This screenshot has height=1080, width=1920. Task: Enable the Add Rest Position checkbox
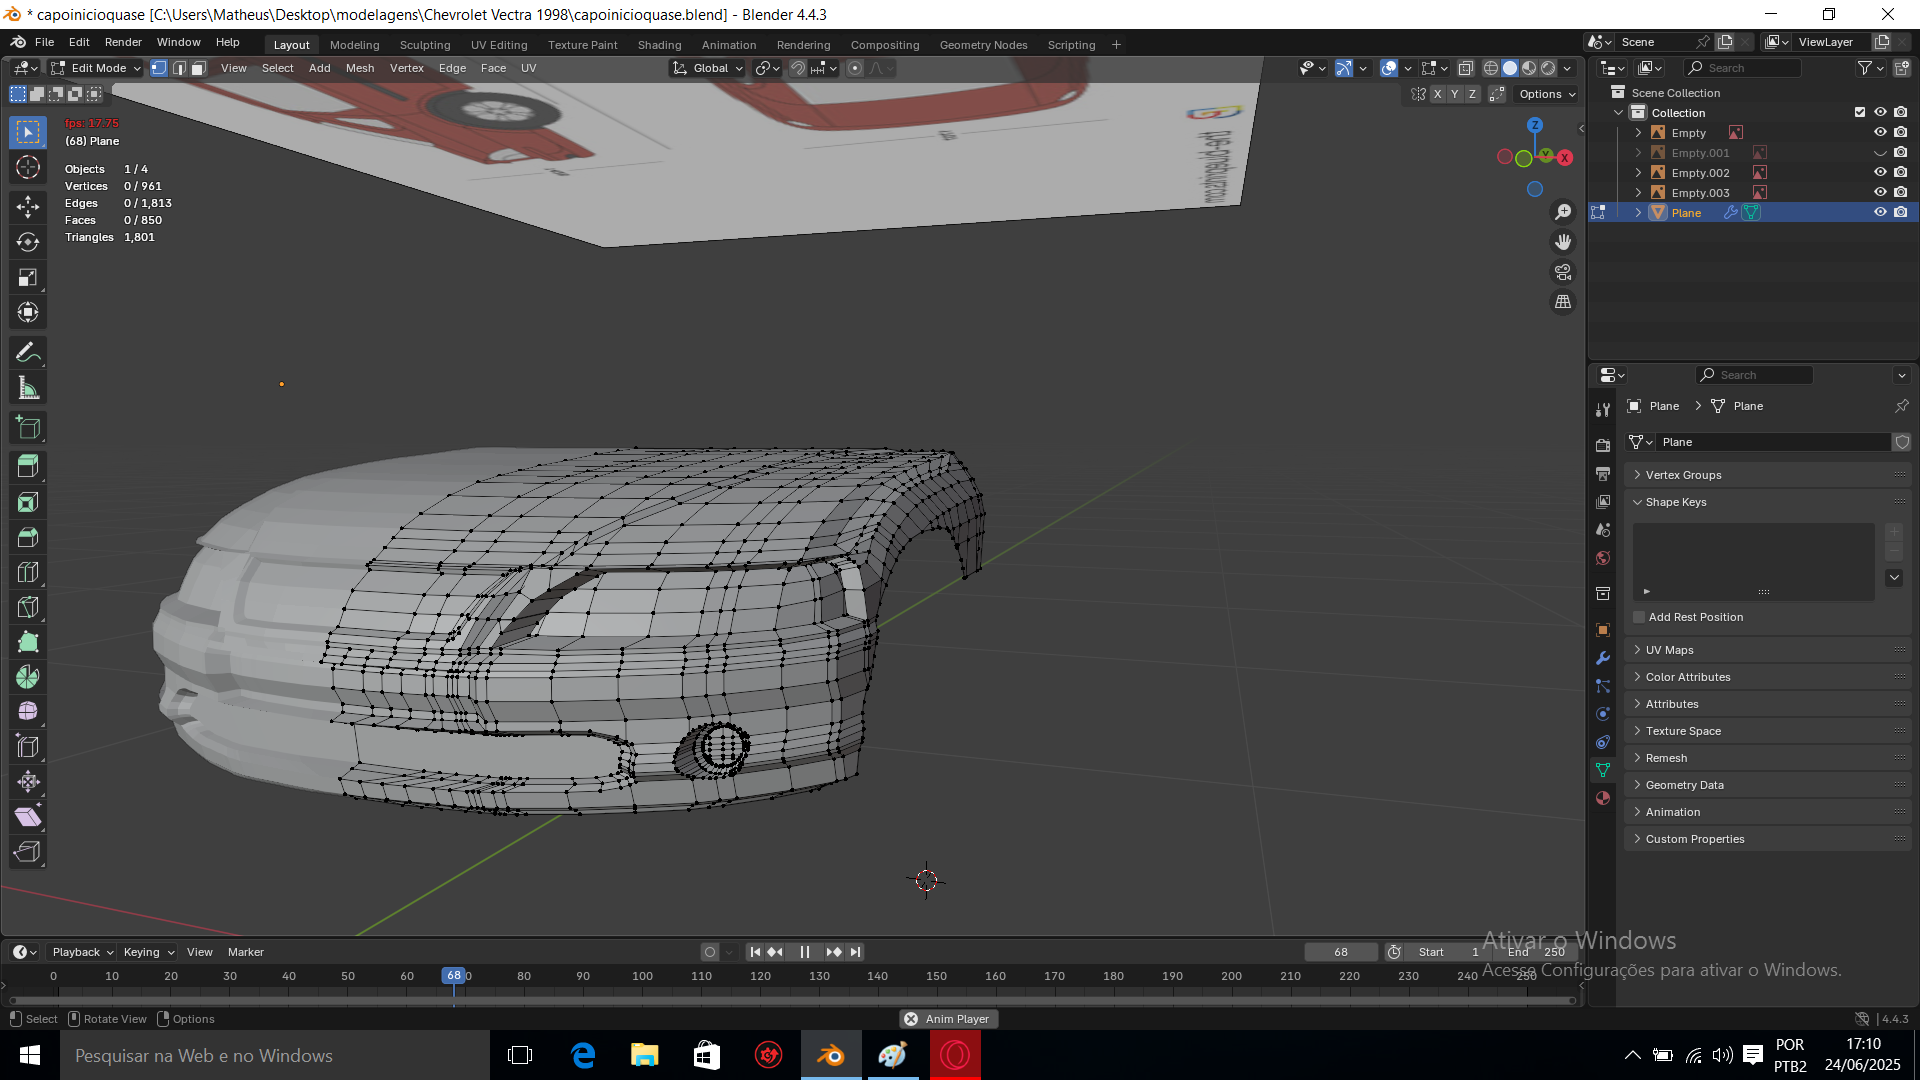1639,617
